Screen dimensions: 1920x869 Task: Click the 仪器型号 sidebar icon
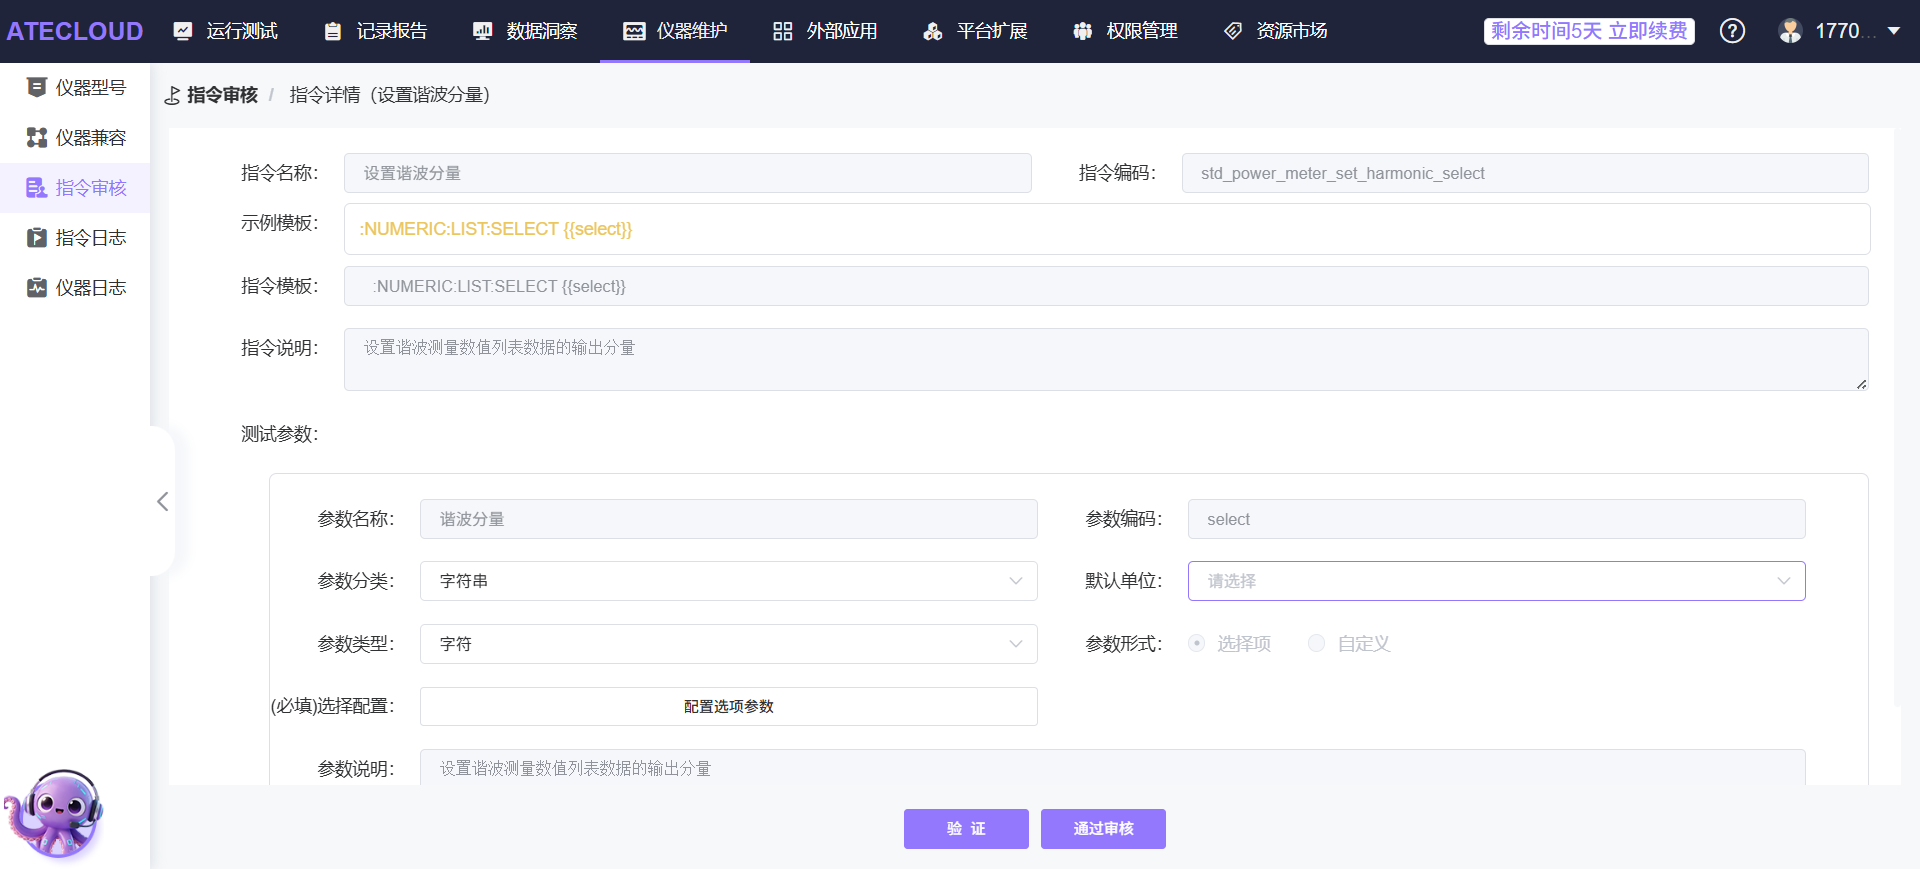pyautogui.click(x=37, y=87)
